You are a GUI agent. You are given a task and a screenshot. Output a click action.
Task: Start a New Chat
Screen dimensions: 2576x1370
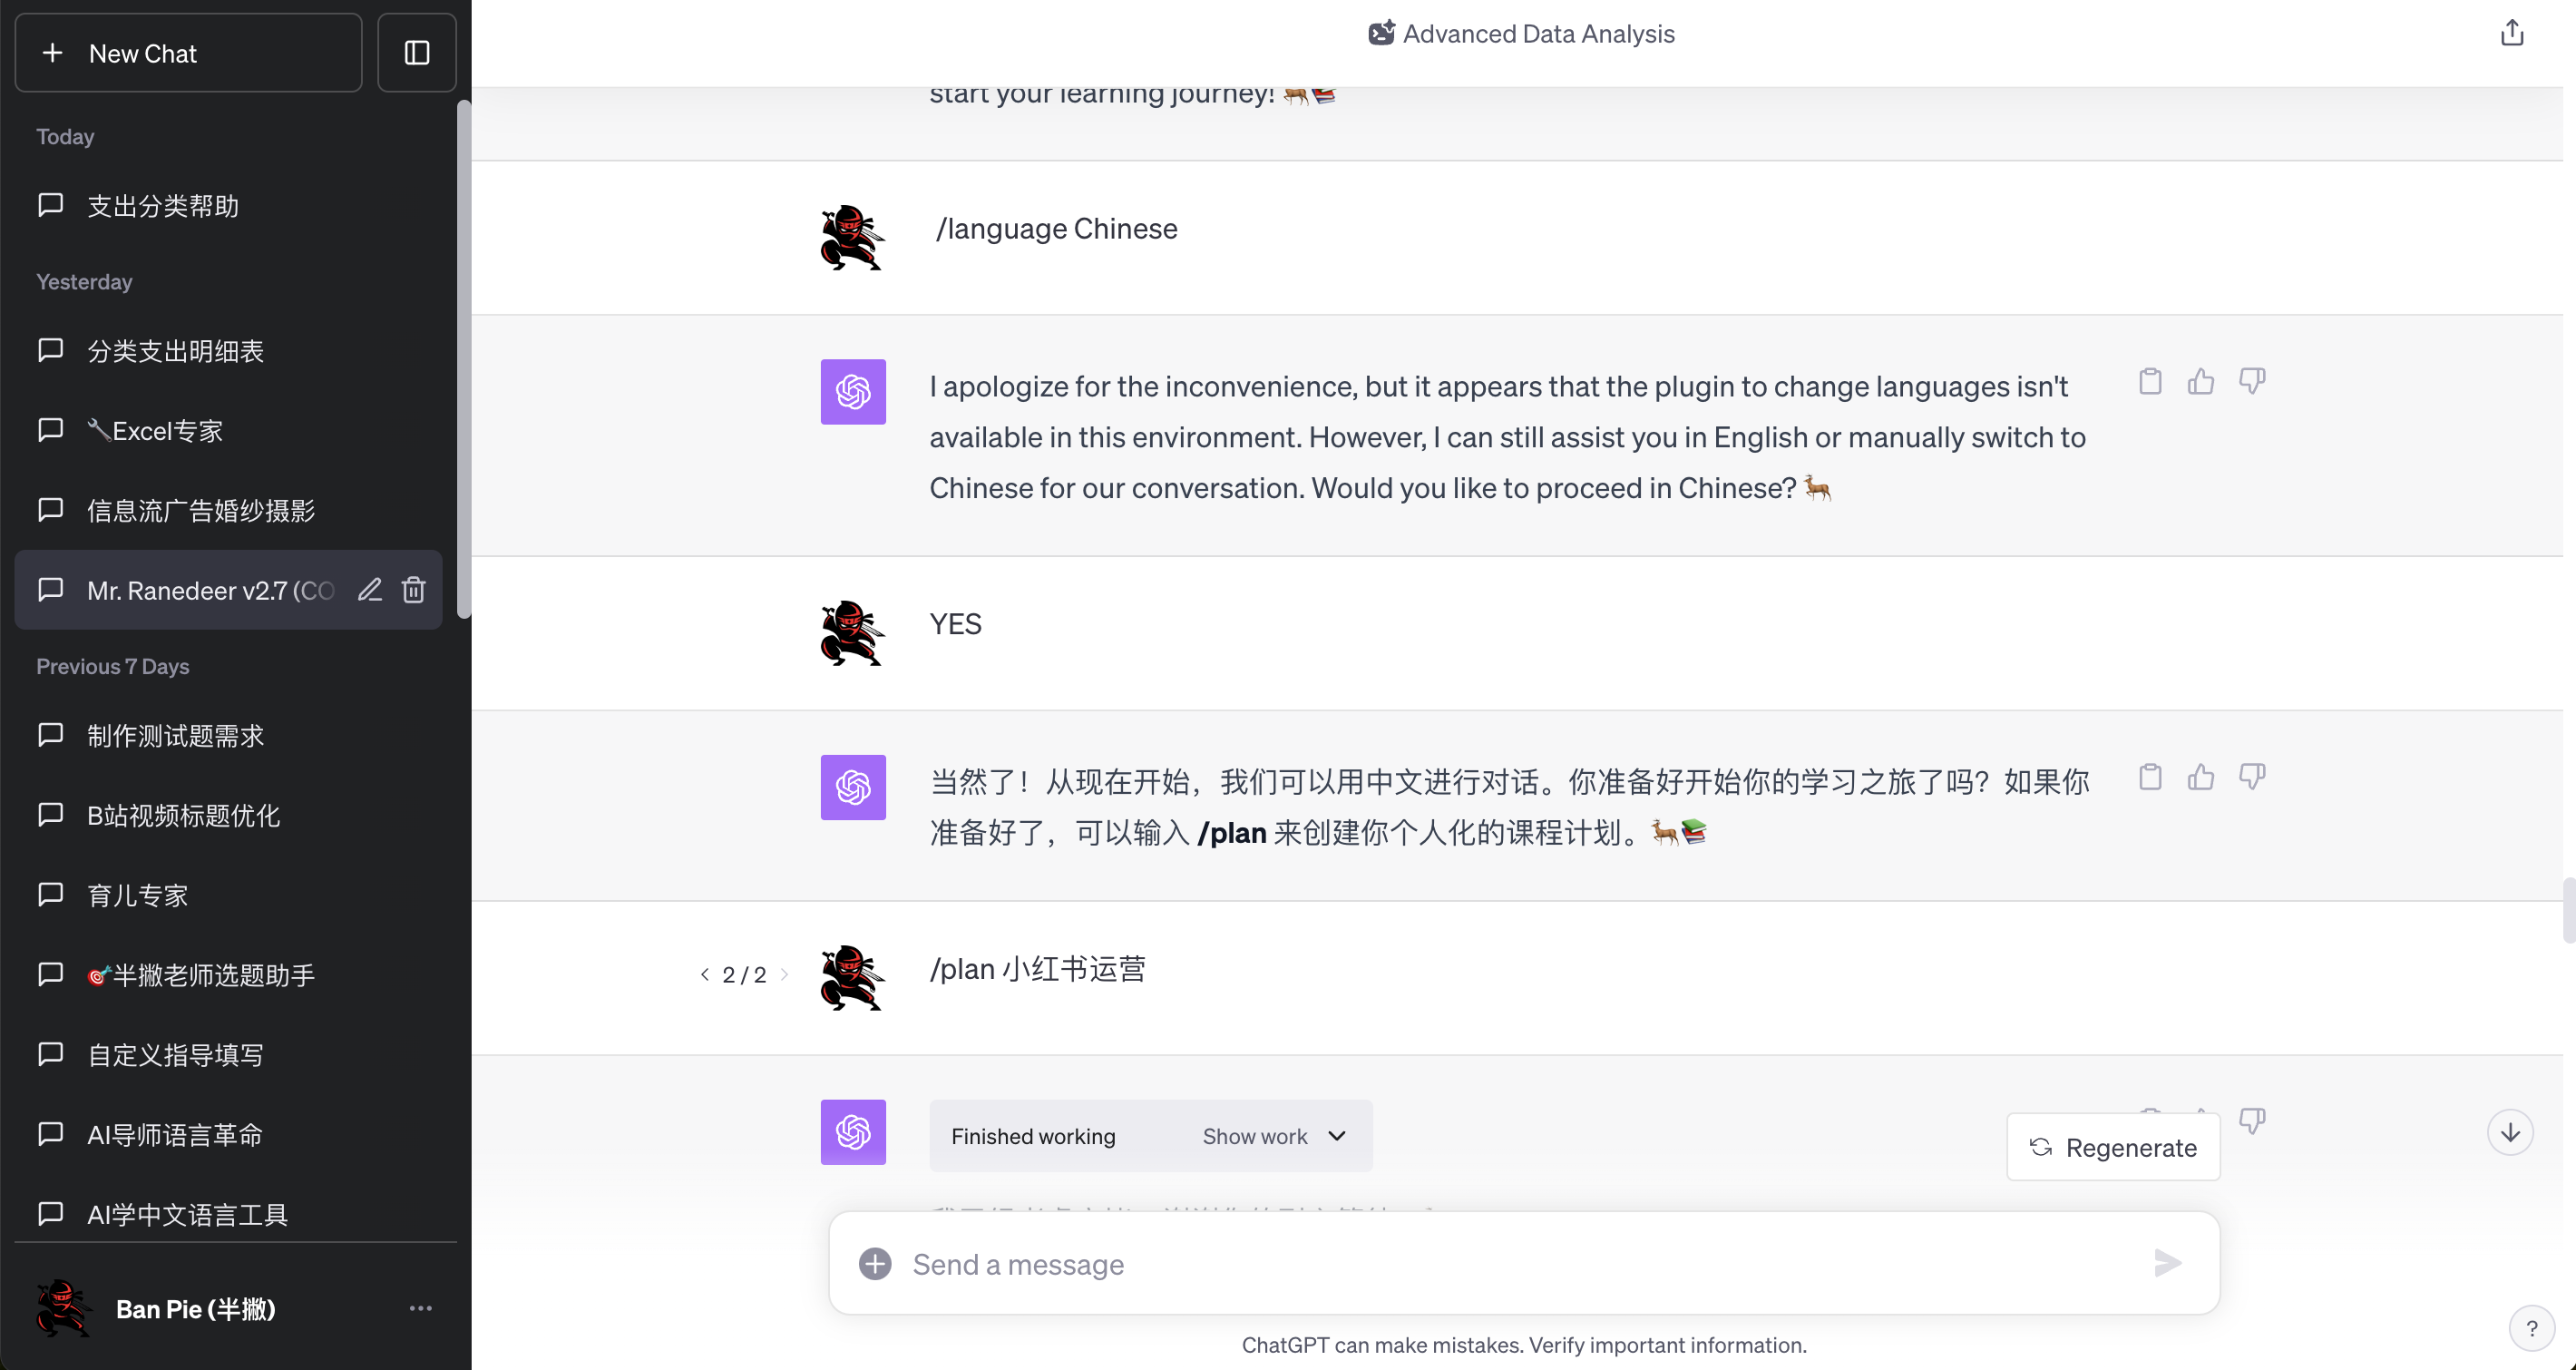pos(188,53)
